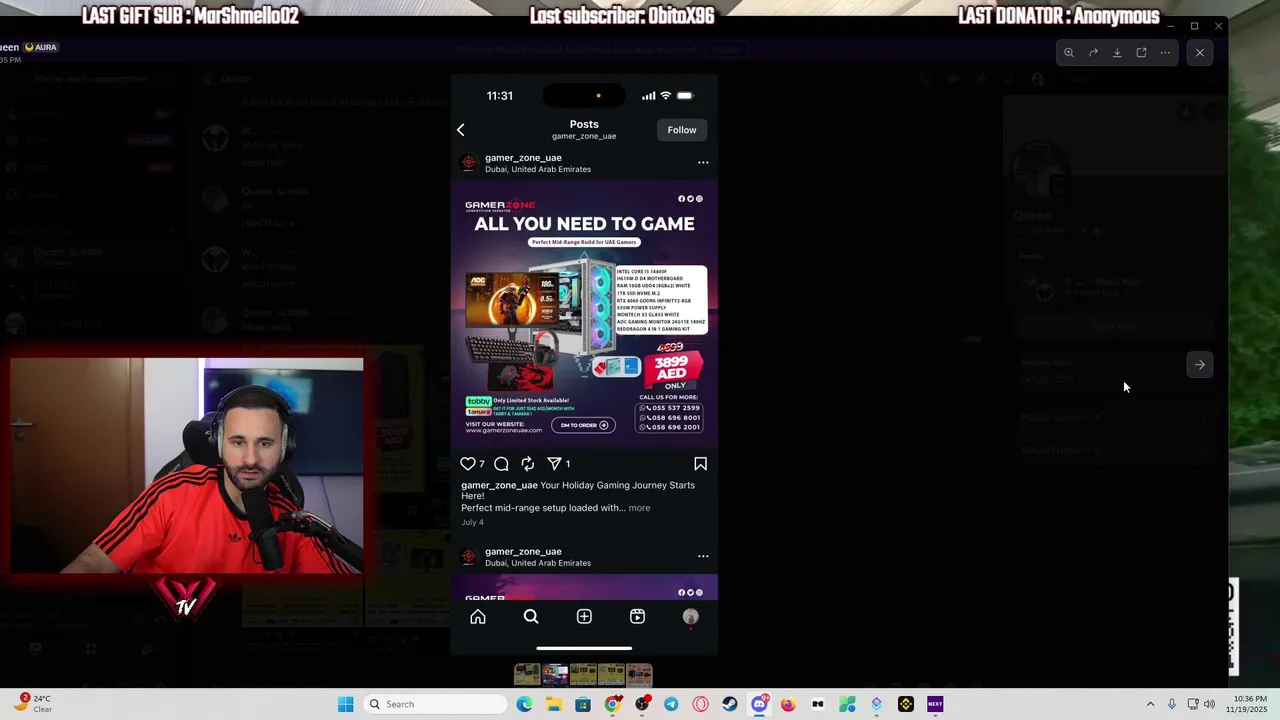Go to the next image arrow
This screenshot has width=1280, height=720.
(x=1200, y=365)
